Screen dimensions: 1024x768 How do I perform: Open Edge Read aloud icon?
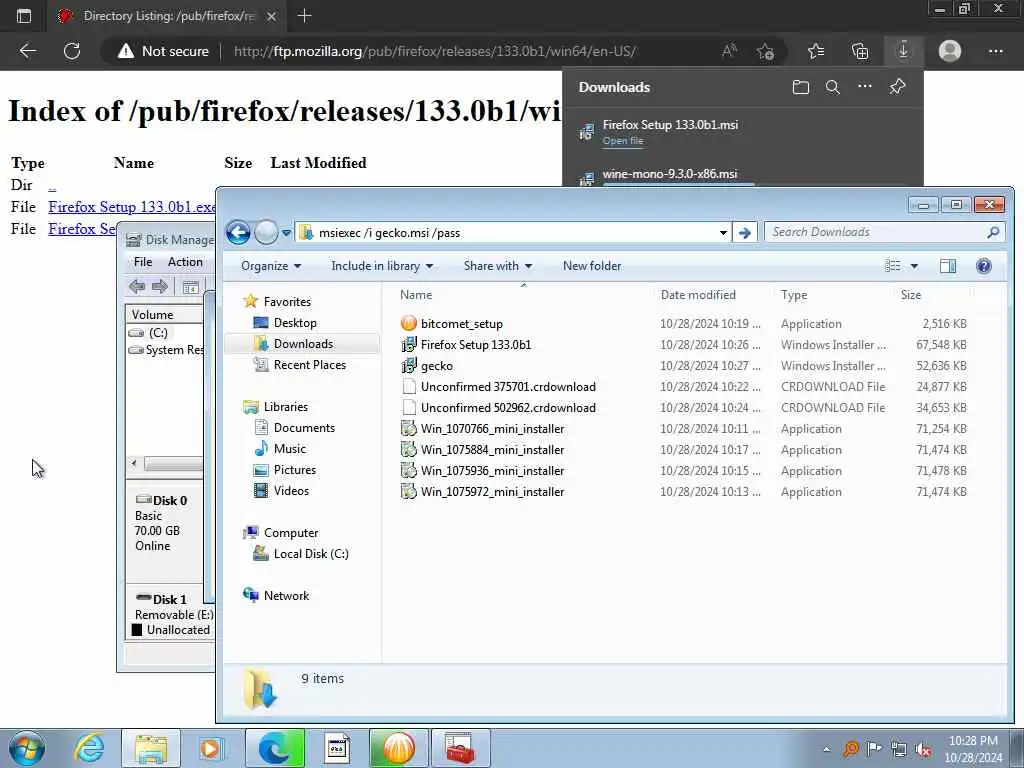[729, 51]
